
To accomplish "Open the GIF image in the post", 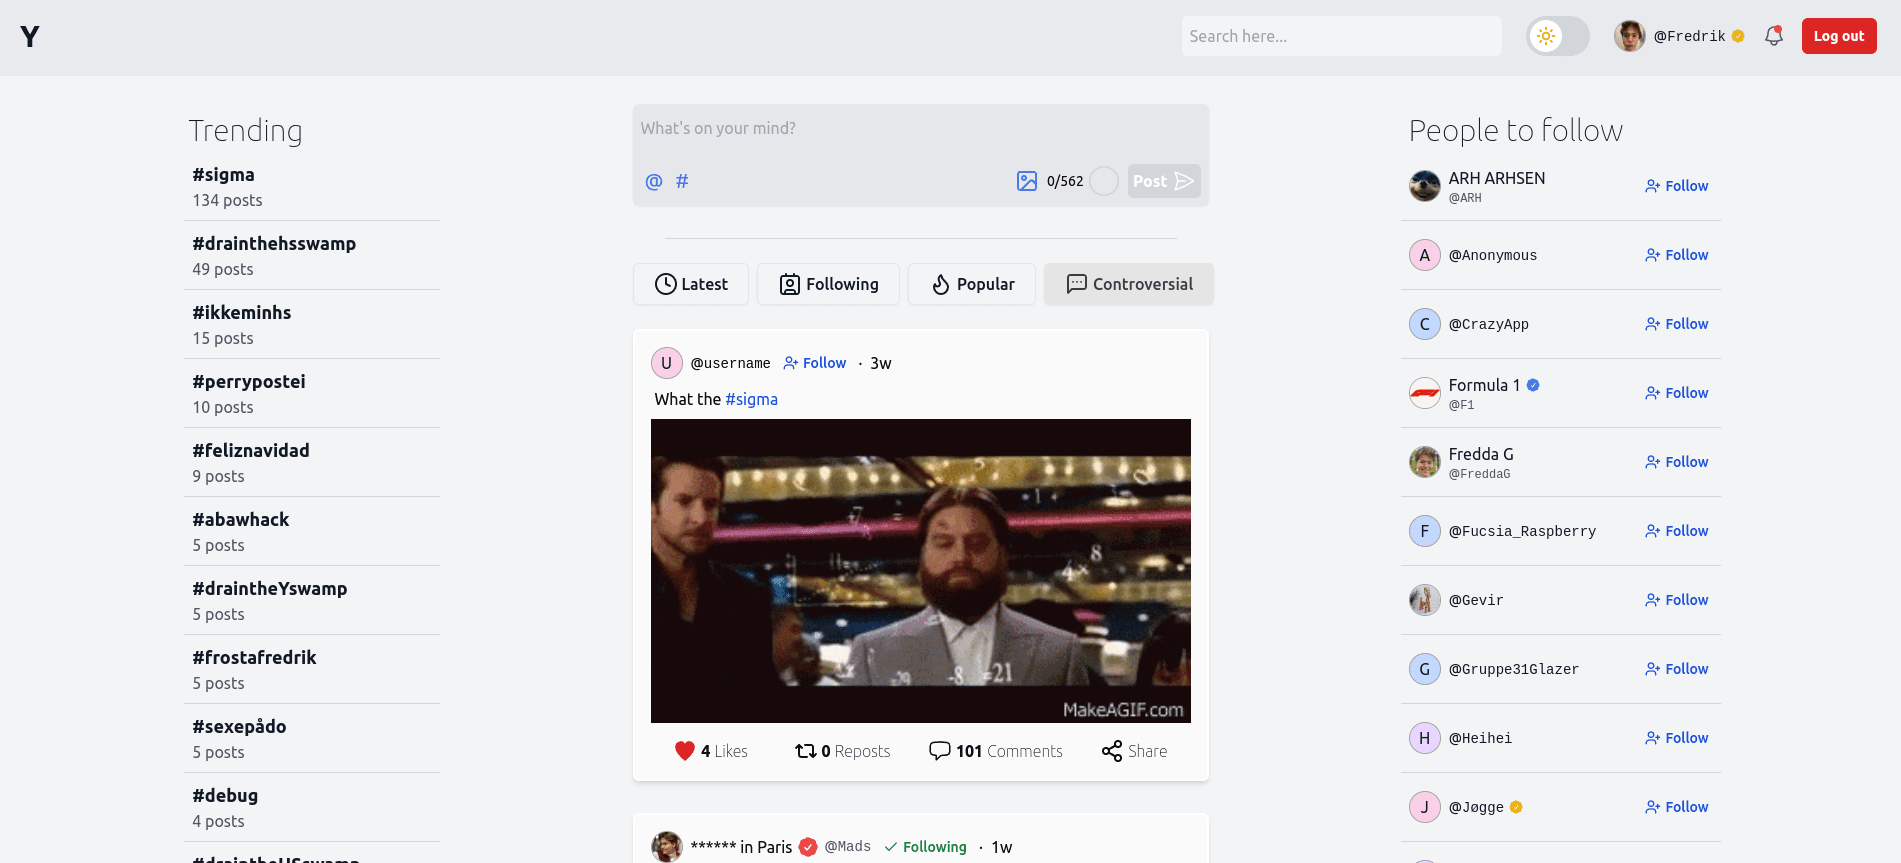I will (920, 570).
